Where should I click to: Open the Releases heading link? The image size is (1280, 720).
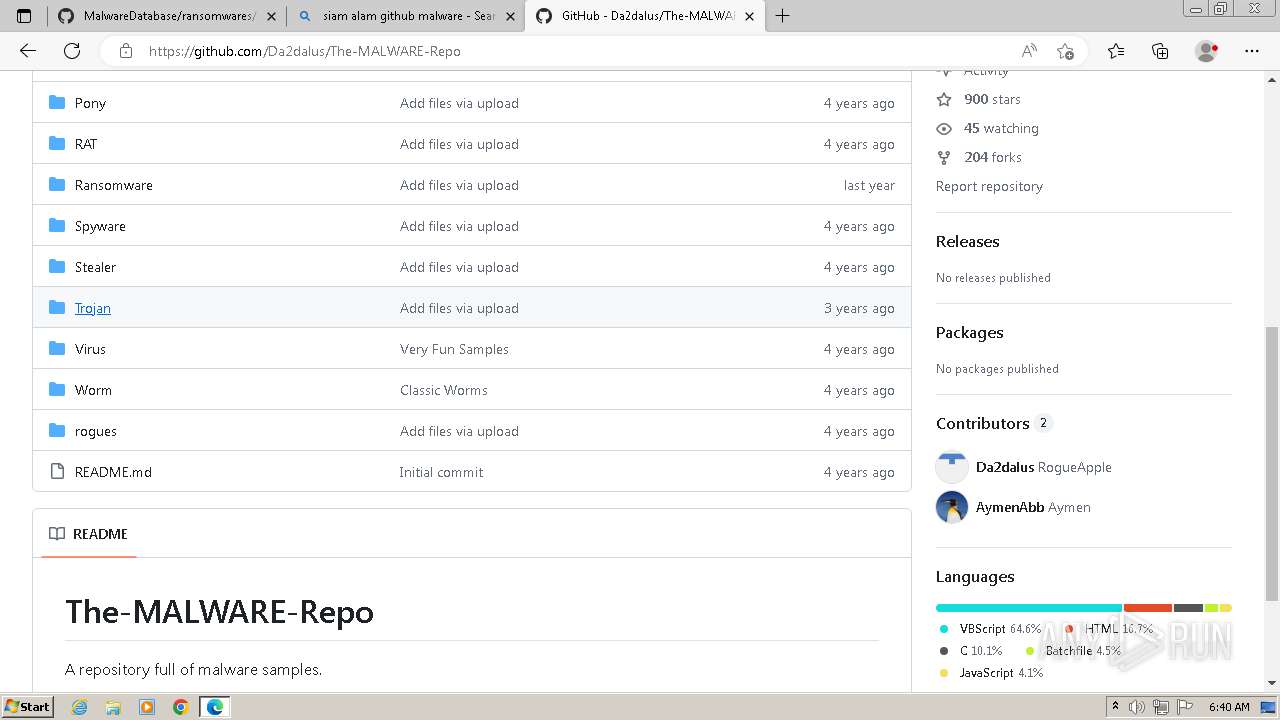[967, 241]
